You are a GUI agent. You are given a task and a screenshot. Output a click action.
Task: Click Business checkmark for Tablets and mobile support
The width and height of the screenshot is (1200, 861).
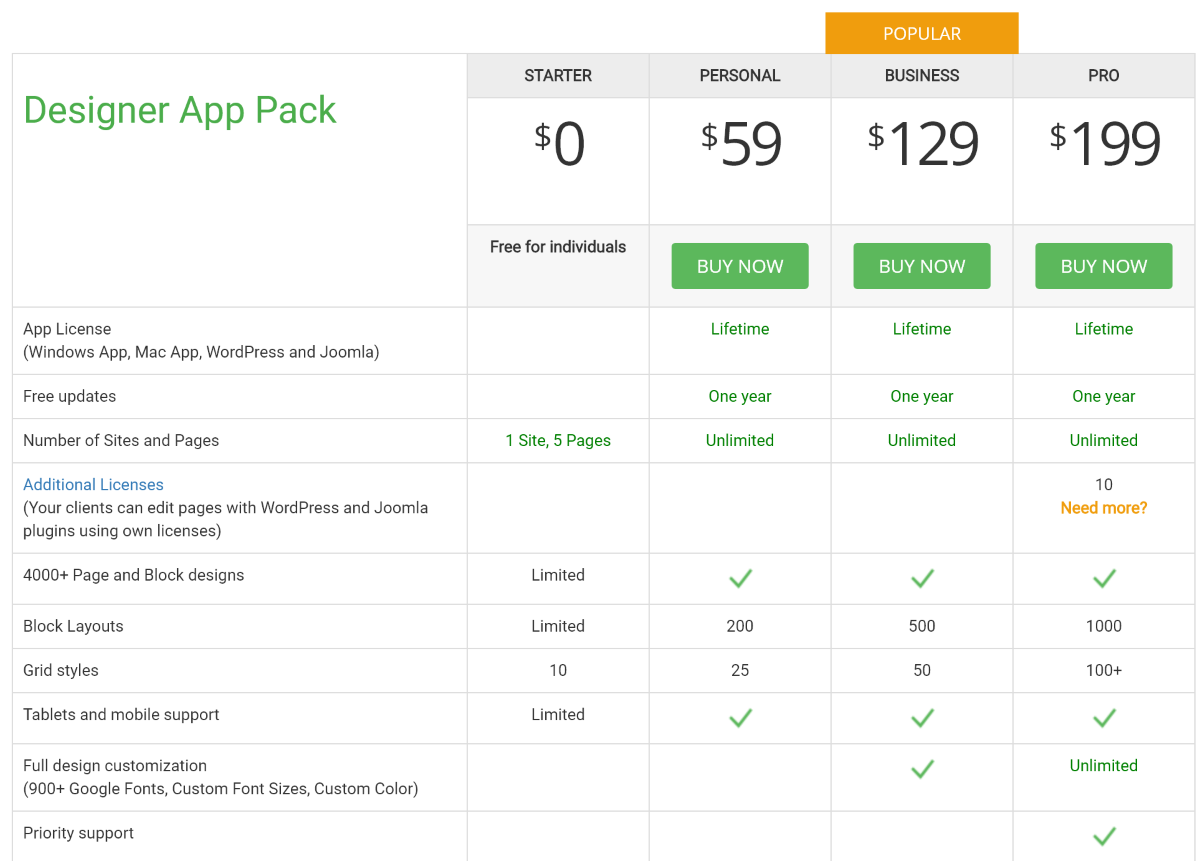922,717
